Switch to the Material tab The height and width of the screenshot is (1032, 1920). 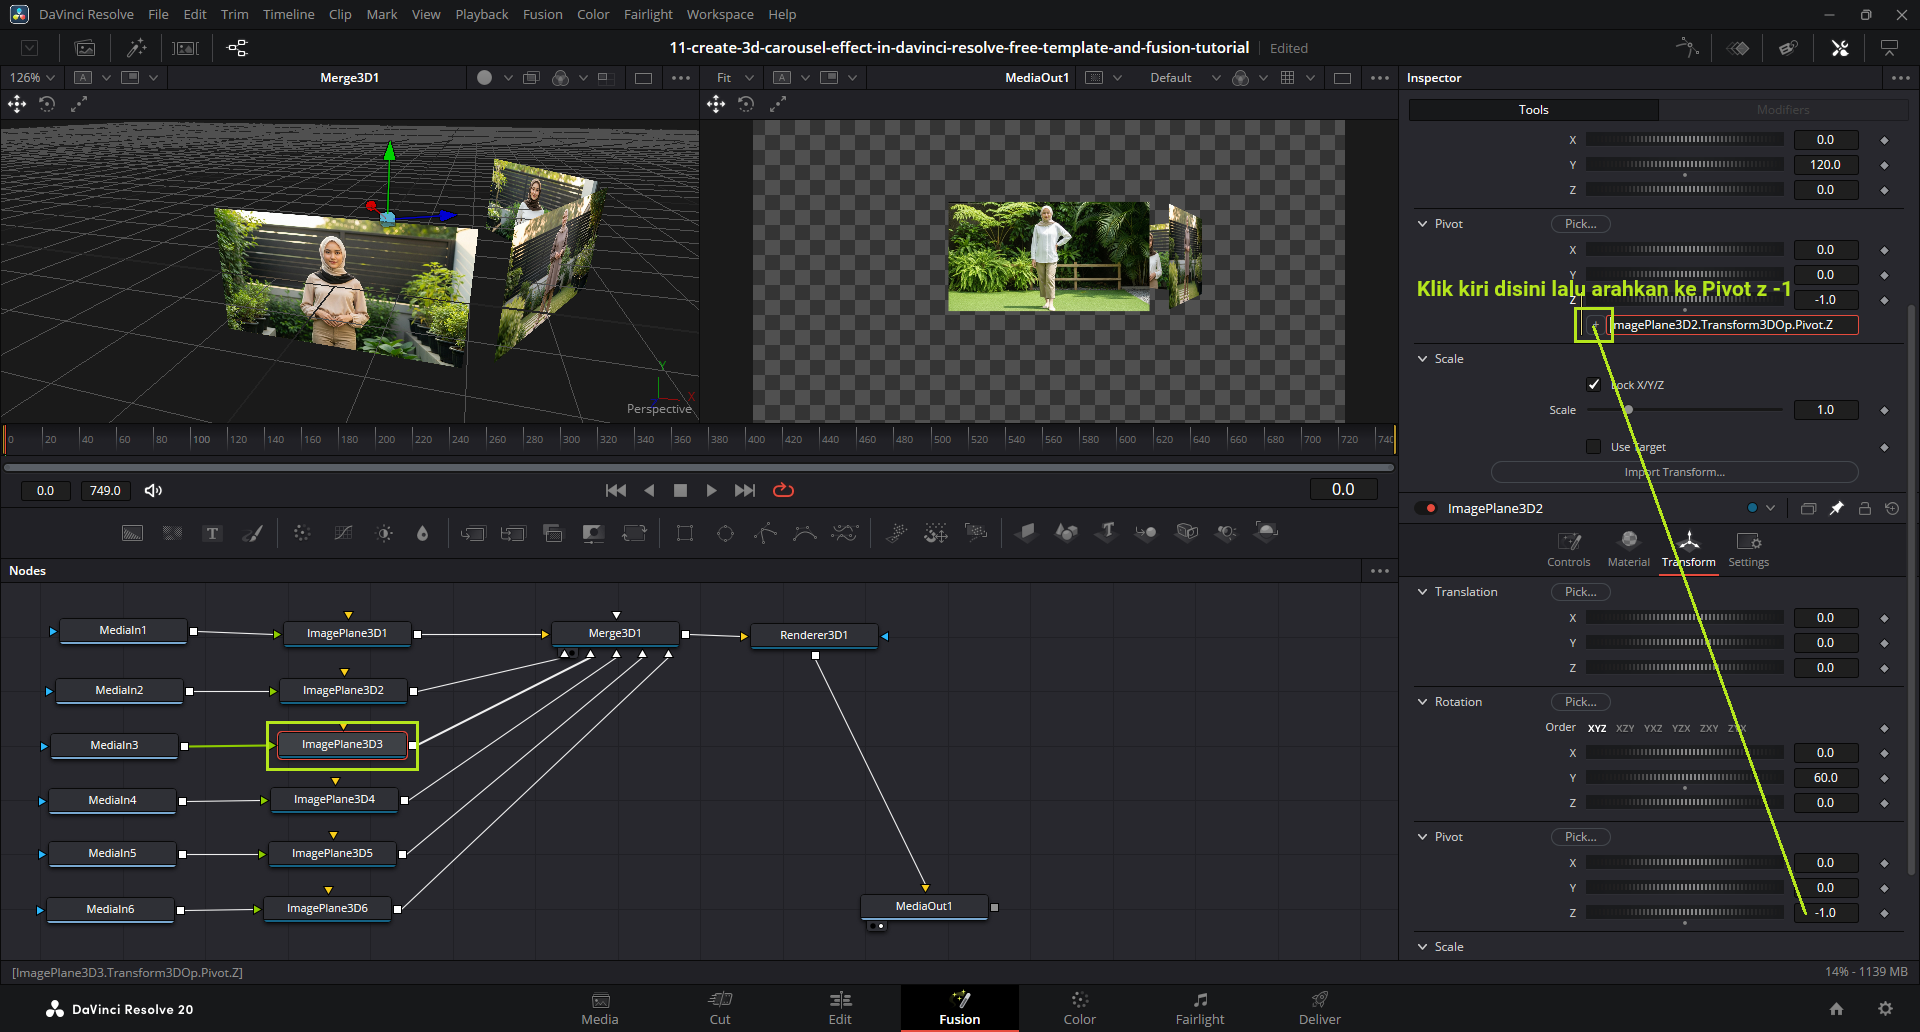point(1628,549)
